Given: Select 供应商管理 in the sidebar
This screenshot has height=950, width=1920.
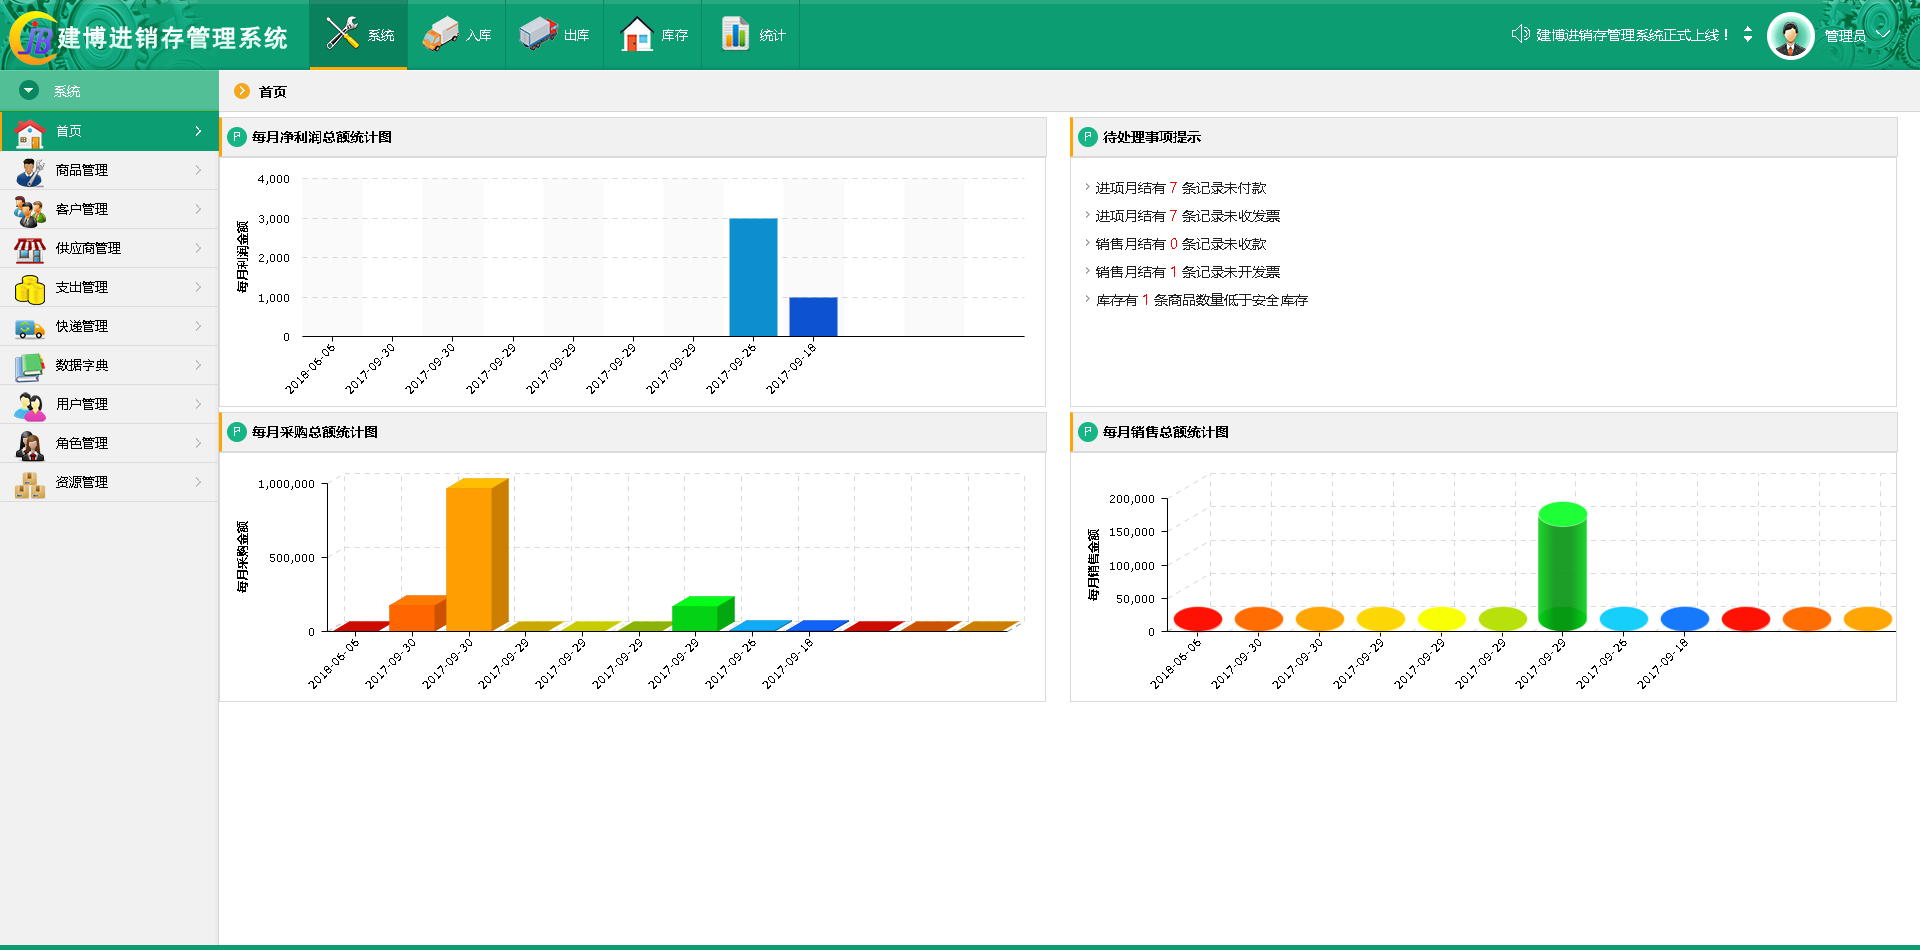Looking at the screenshot, I should pos(88,248).
